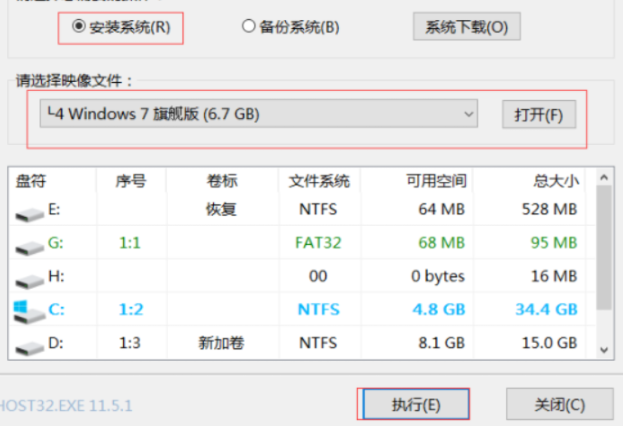
Task: Click the D: drive disk icon
Action: pos(28,344)
